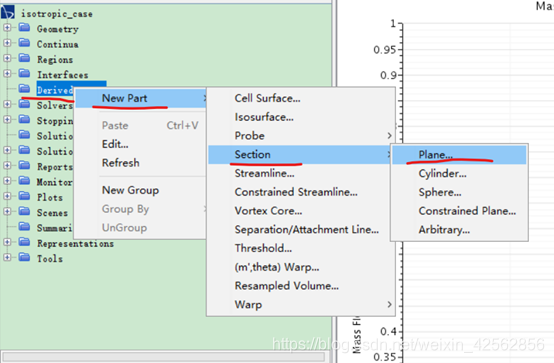Click the Tools folder icon
Image resolution: width=554 pixels, height=363 pixels.
pyautogui.click(x=24, y=257)
